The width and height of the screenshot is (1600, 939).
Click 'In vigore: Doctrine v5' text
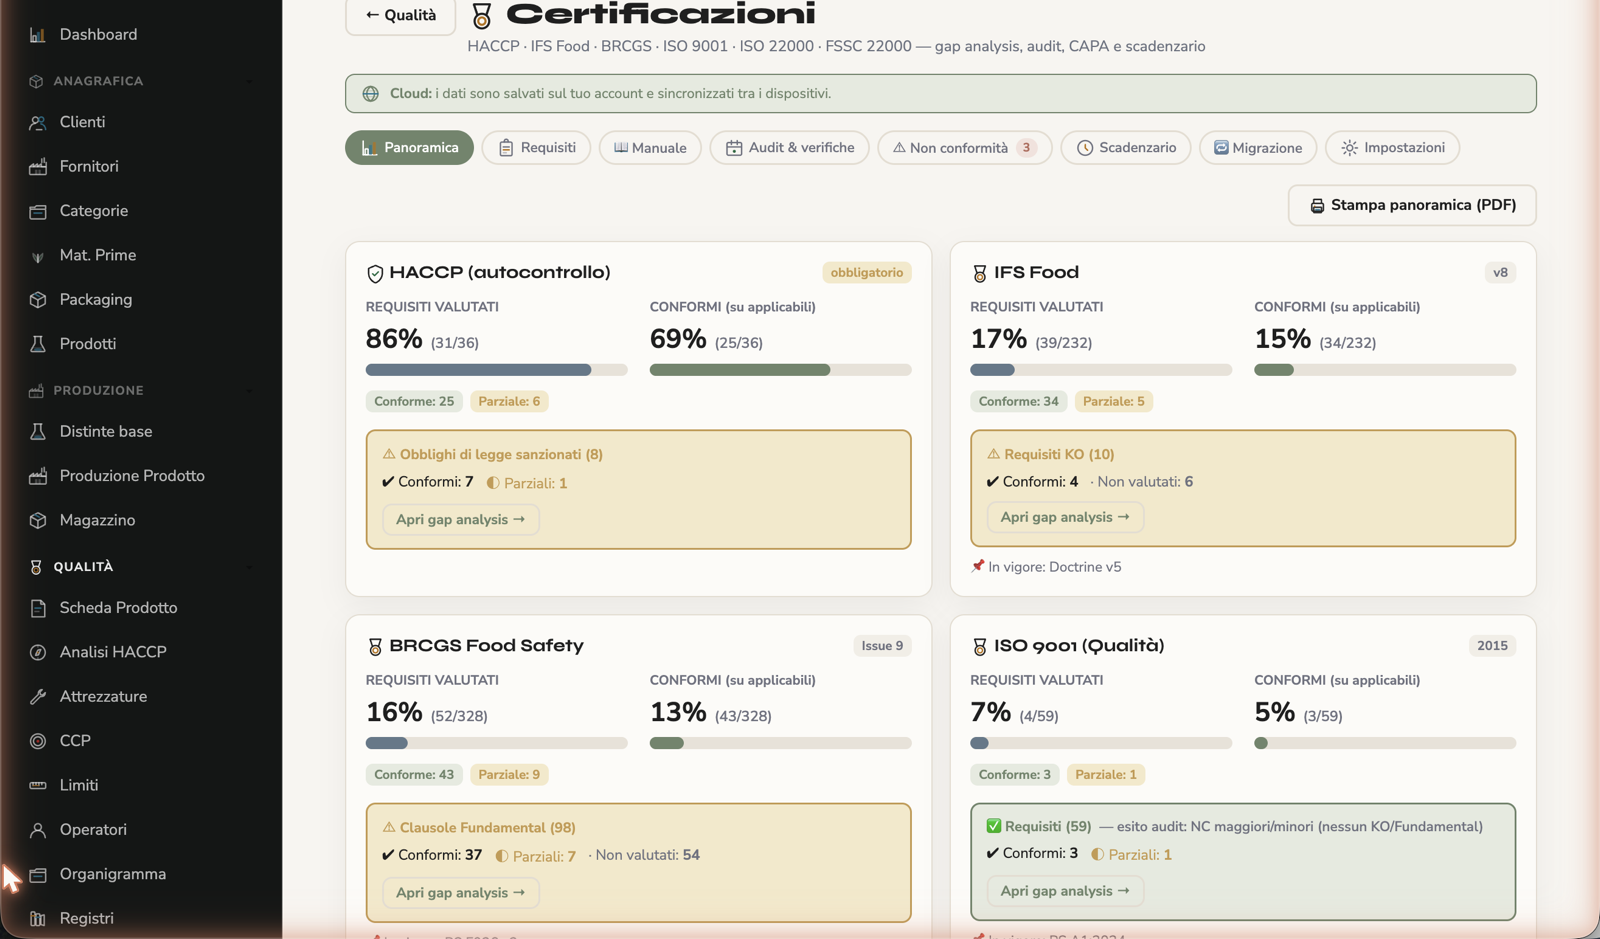pyautogui.click(x=1054, y=567)
